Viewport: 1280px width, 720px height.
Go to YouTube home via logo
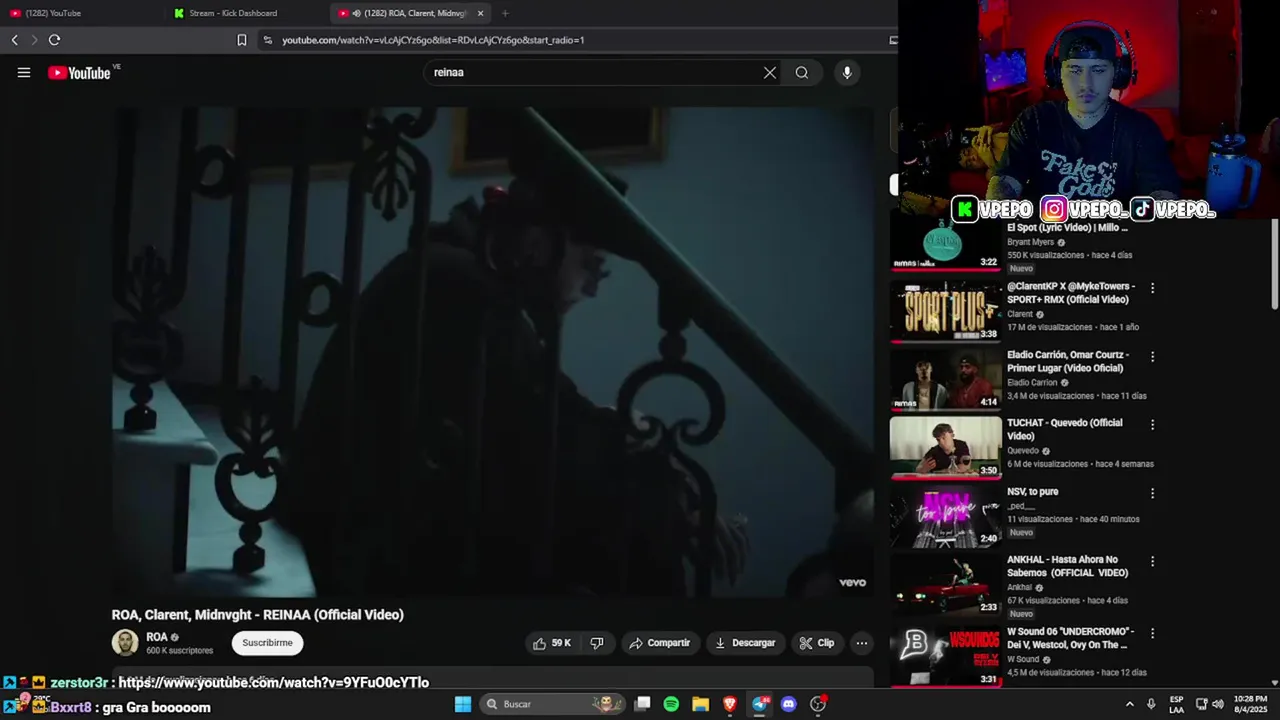pyautogui.click(x=79, y=72)
